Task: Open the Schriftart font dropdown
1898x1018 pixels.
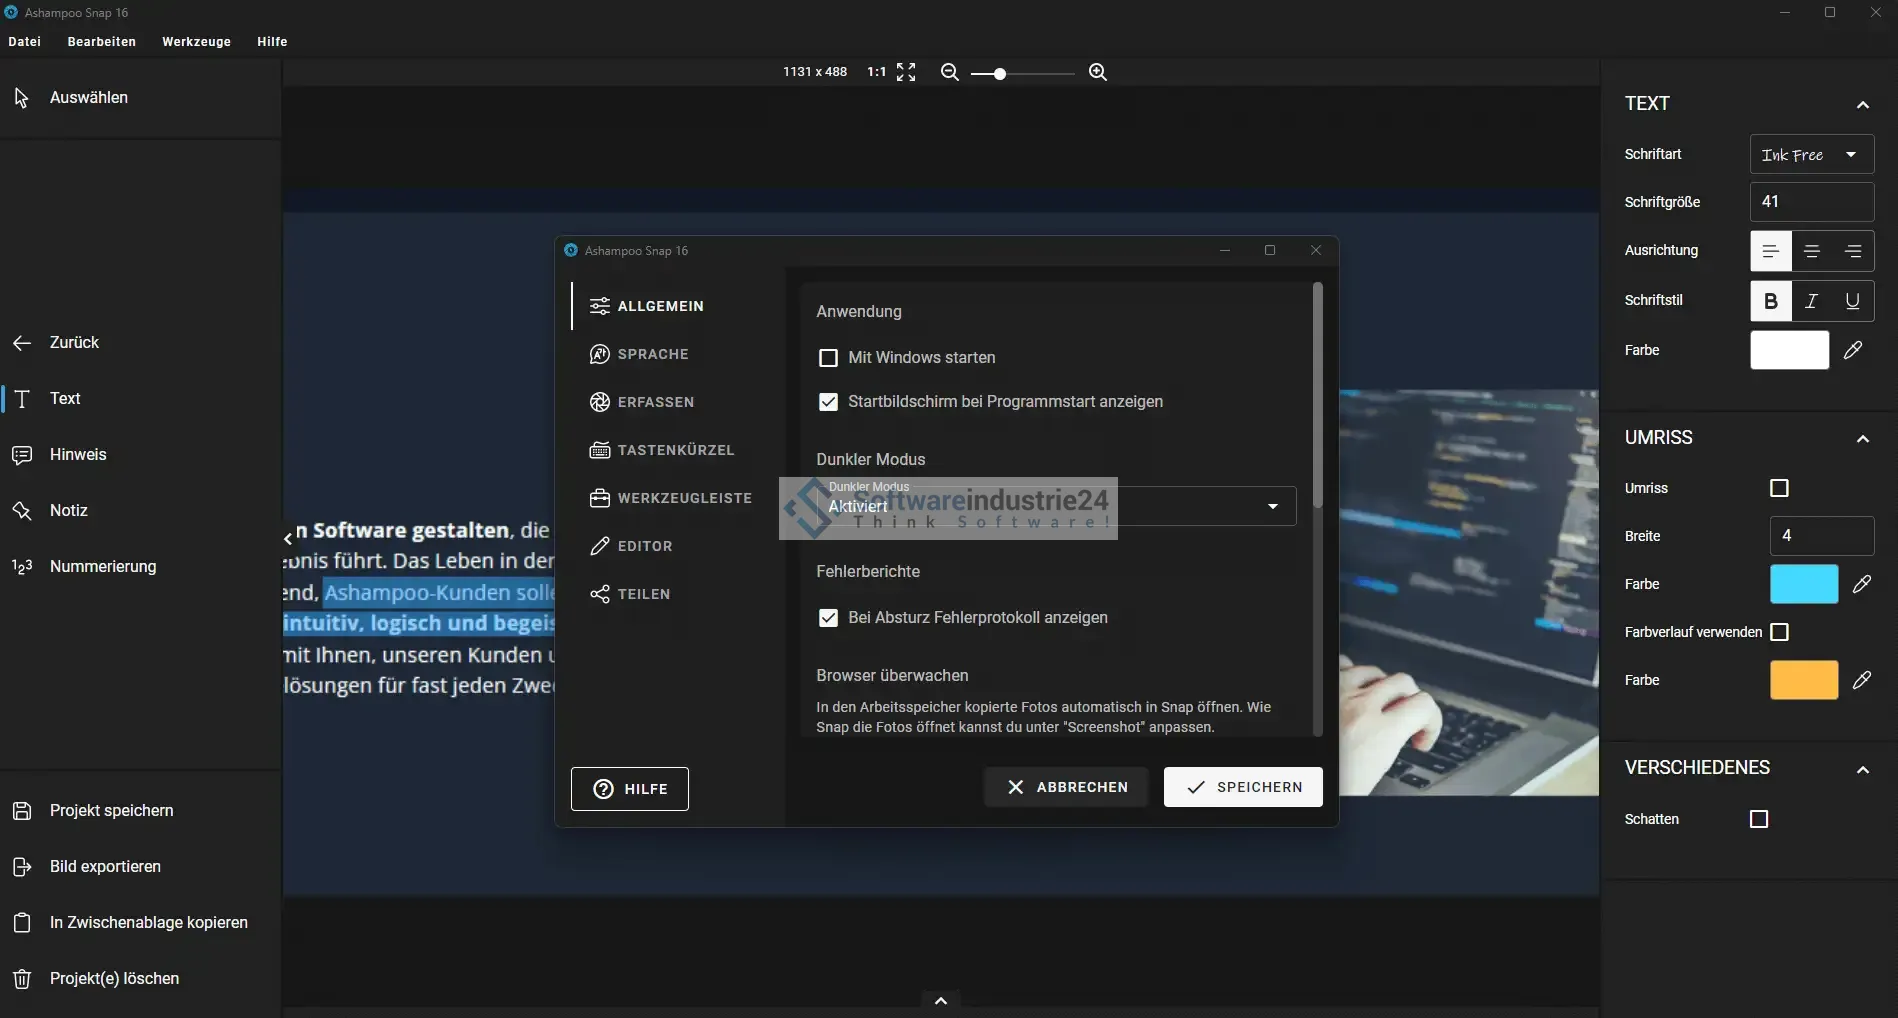Action: pyautogui.click(x=1811, y=155)
